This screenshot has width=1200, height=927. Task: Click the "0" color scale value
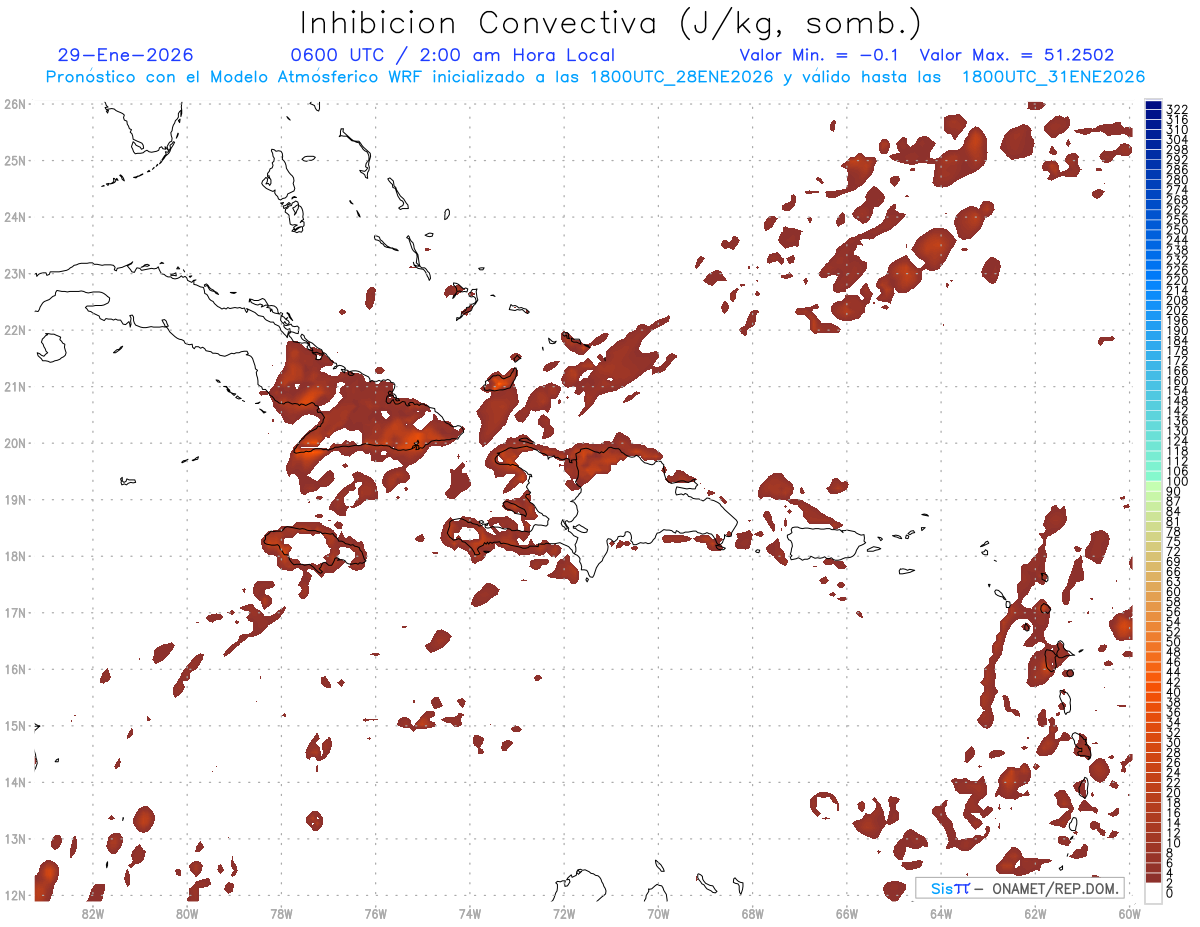pyautogui.click(x=1171, y=893)
